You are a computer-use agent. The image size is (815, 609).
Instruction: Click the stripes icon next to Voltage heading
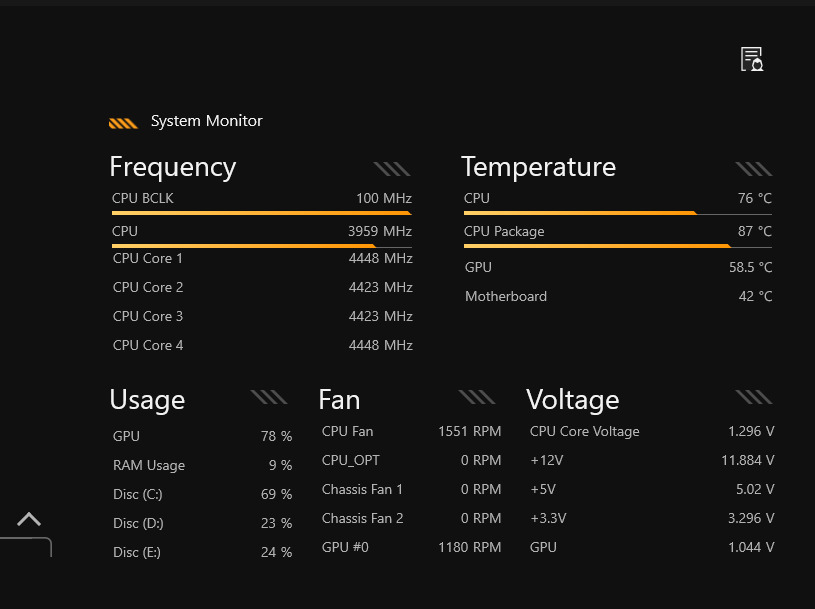pyautogui.click(x=753, y=397)
